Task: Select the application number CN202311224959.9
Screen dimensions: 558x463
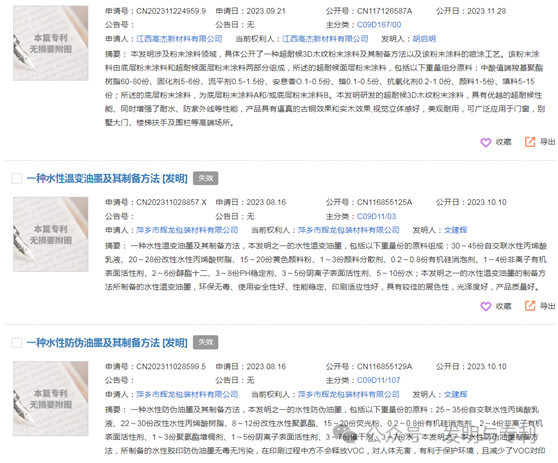Action: point(171,11)
